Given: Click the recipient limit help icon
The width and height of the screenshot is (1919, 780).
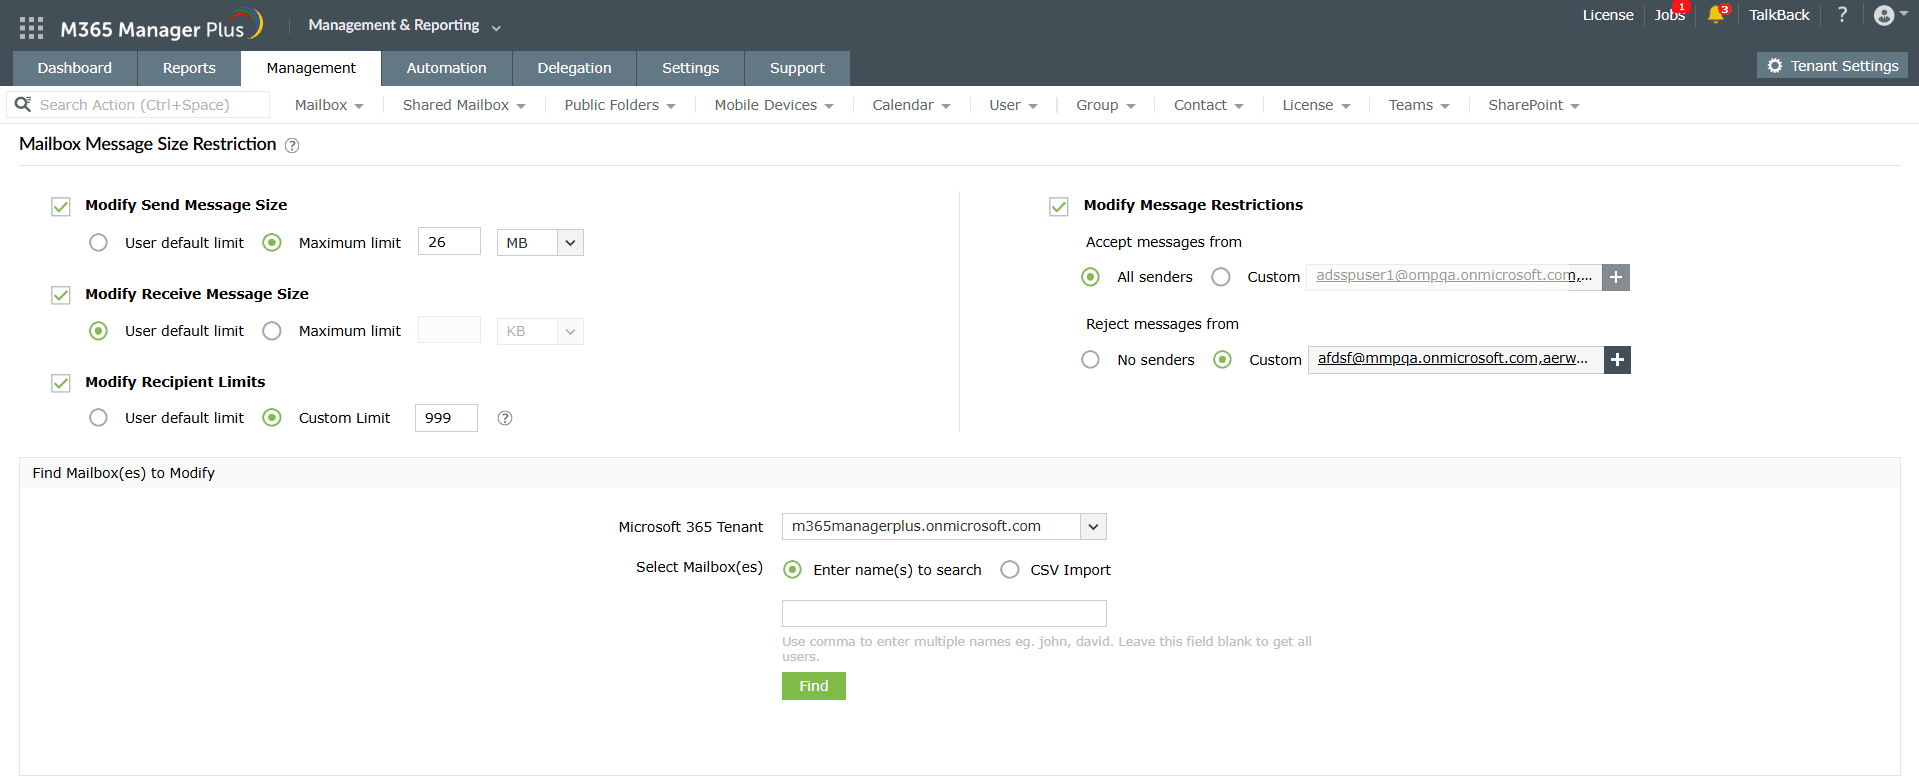Looking at the screenshot, I should point(505,418).
